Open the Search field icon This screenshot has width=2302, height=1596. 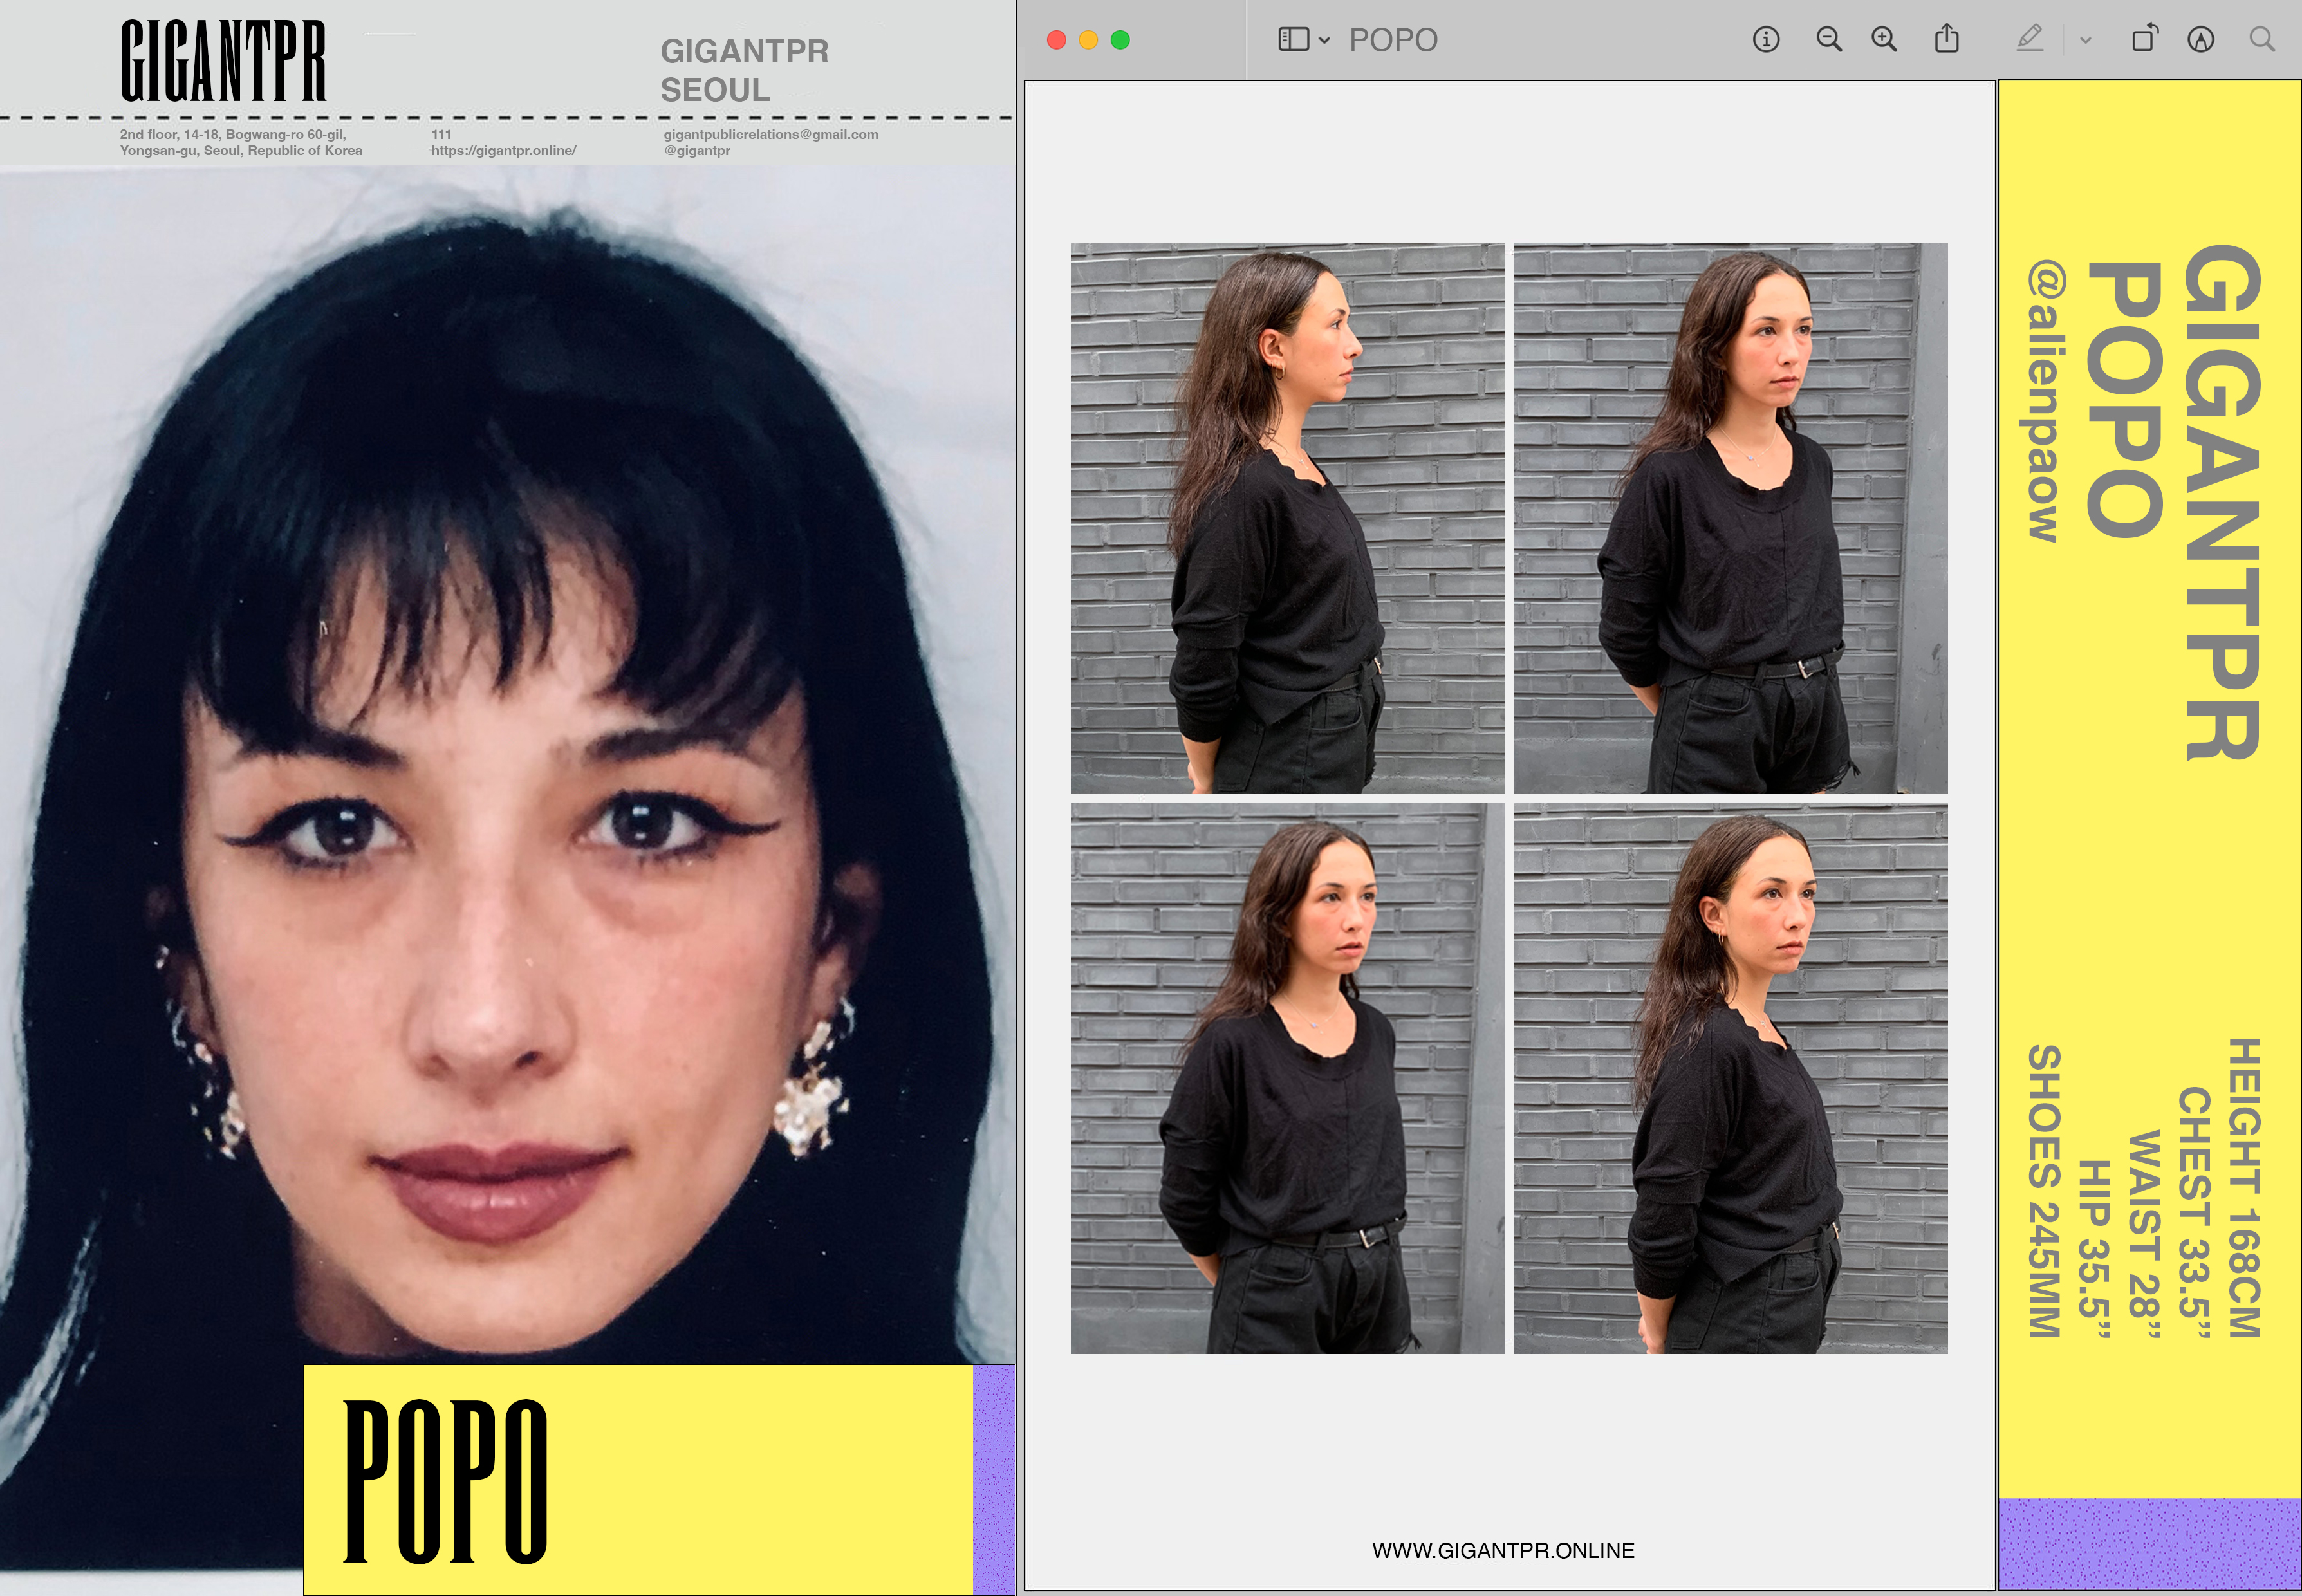2262,40
